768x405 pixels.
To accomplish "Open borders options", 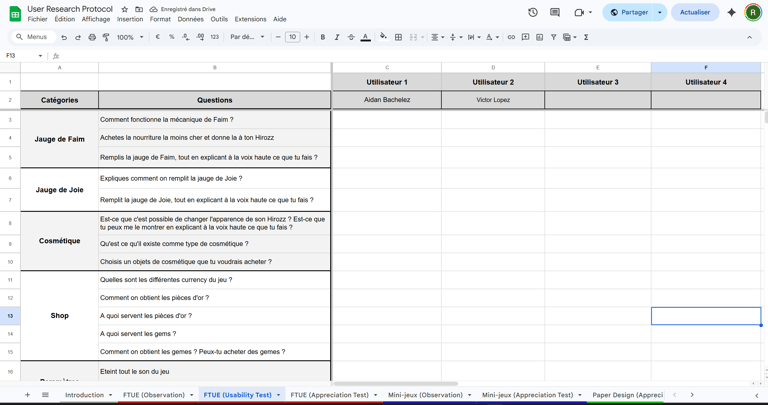I will pyautogui.click(x=399, y=37).
